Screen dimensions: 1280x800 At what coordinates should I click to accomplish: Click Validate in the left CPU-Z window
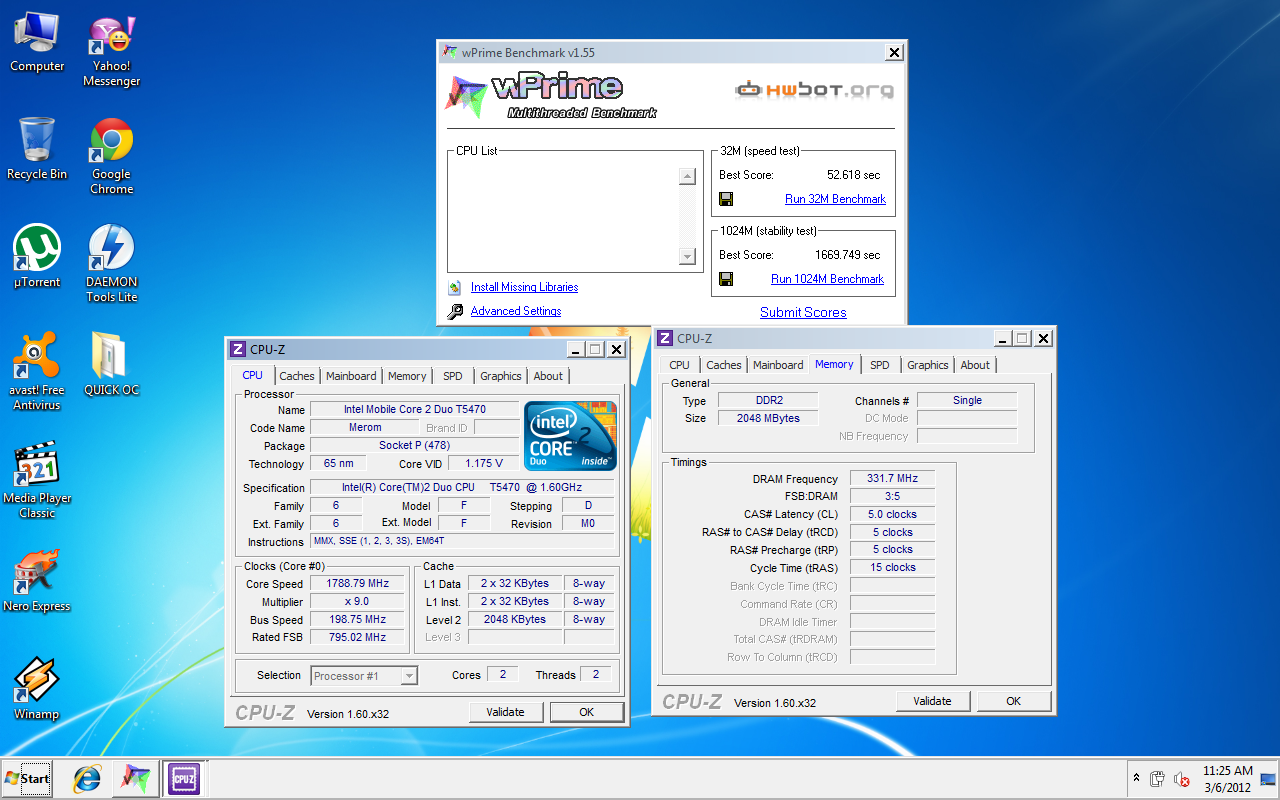[x=506, y=712]
